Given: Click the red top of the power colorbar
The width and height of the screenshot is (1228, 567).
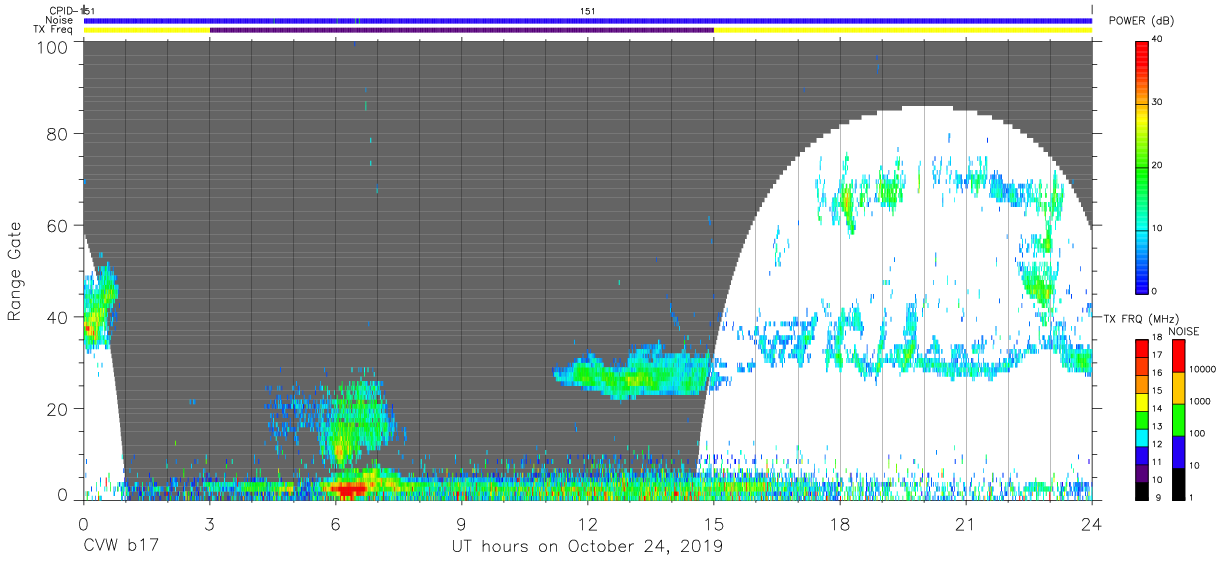Looking at the screenshot, I should [1142, 50].
